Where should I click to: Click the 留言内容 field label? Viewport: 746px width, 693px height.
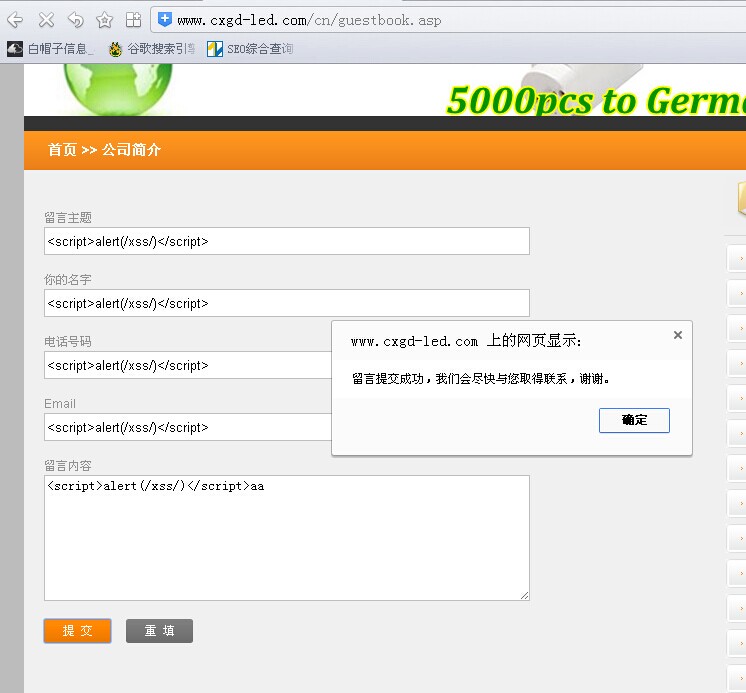point(68,466)
